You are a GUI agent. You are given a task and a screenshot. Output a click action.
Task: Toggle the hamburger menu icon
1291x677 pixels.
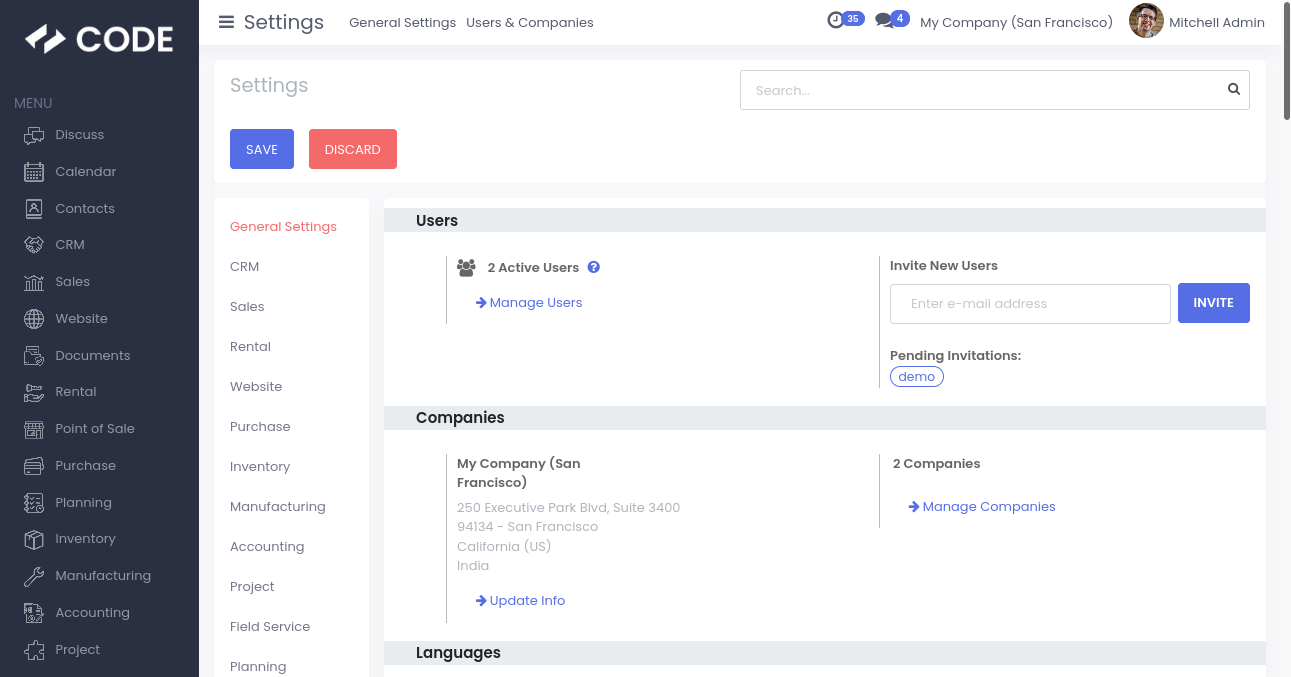(x=226, y=22)
